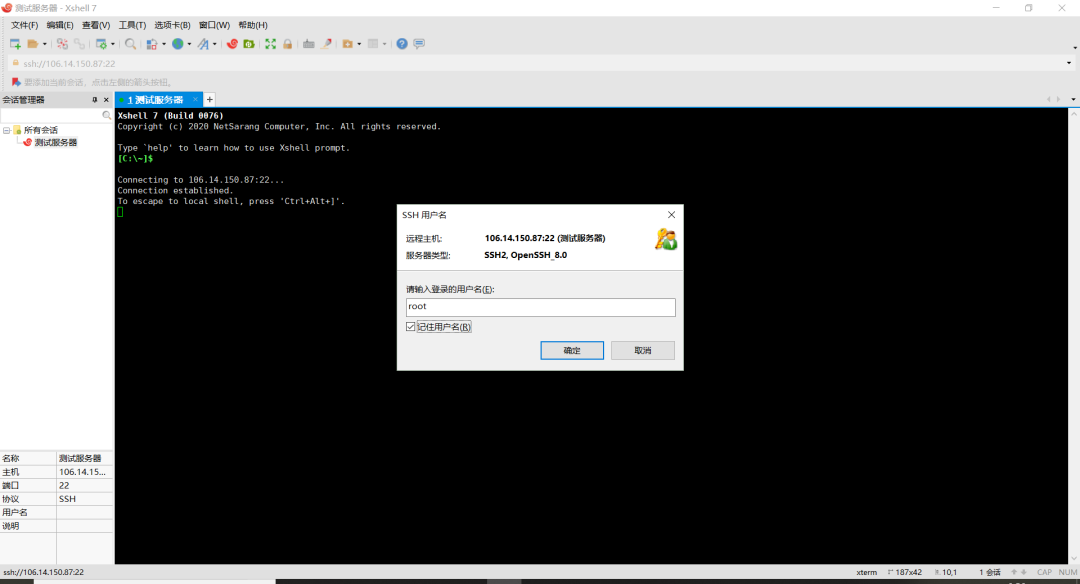Collapse the 所有会话 tree node
The image size is (1080, 584).
click(6, 130)
